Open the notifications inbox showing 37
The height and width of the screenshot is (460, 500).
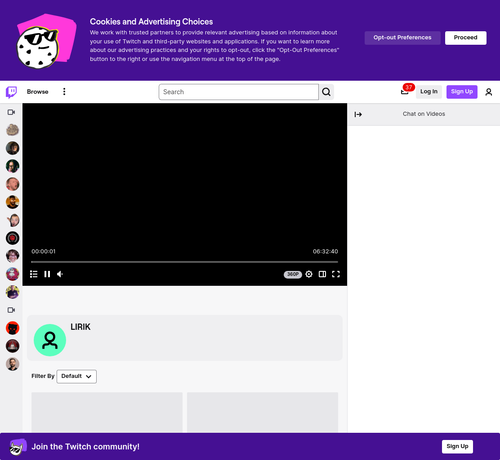(x=405, y=91)
